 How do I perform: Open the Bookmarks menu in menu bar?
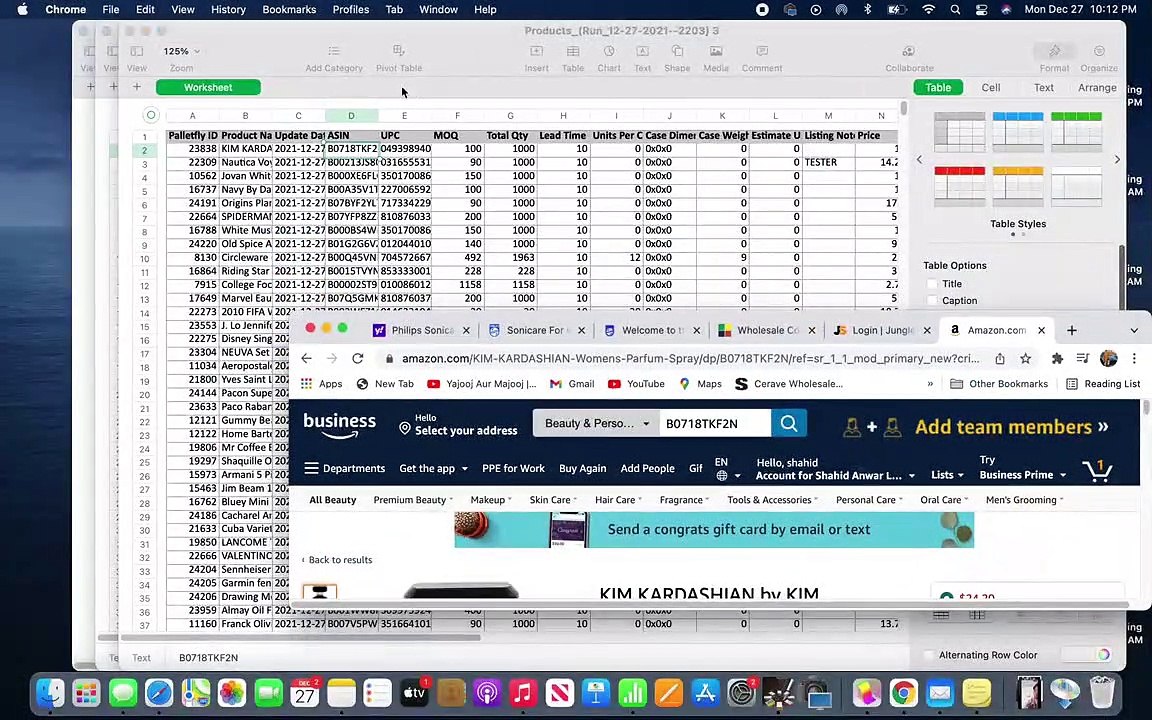[289, 10]
